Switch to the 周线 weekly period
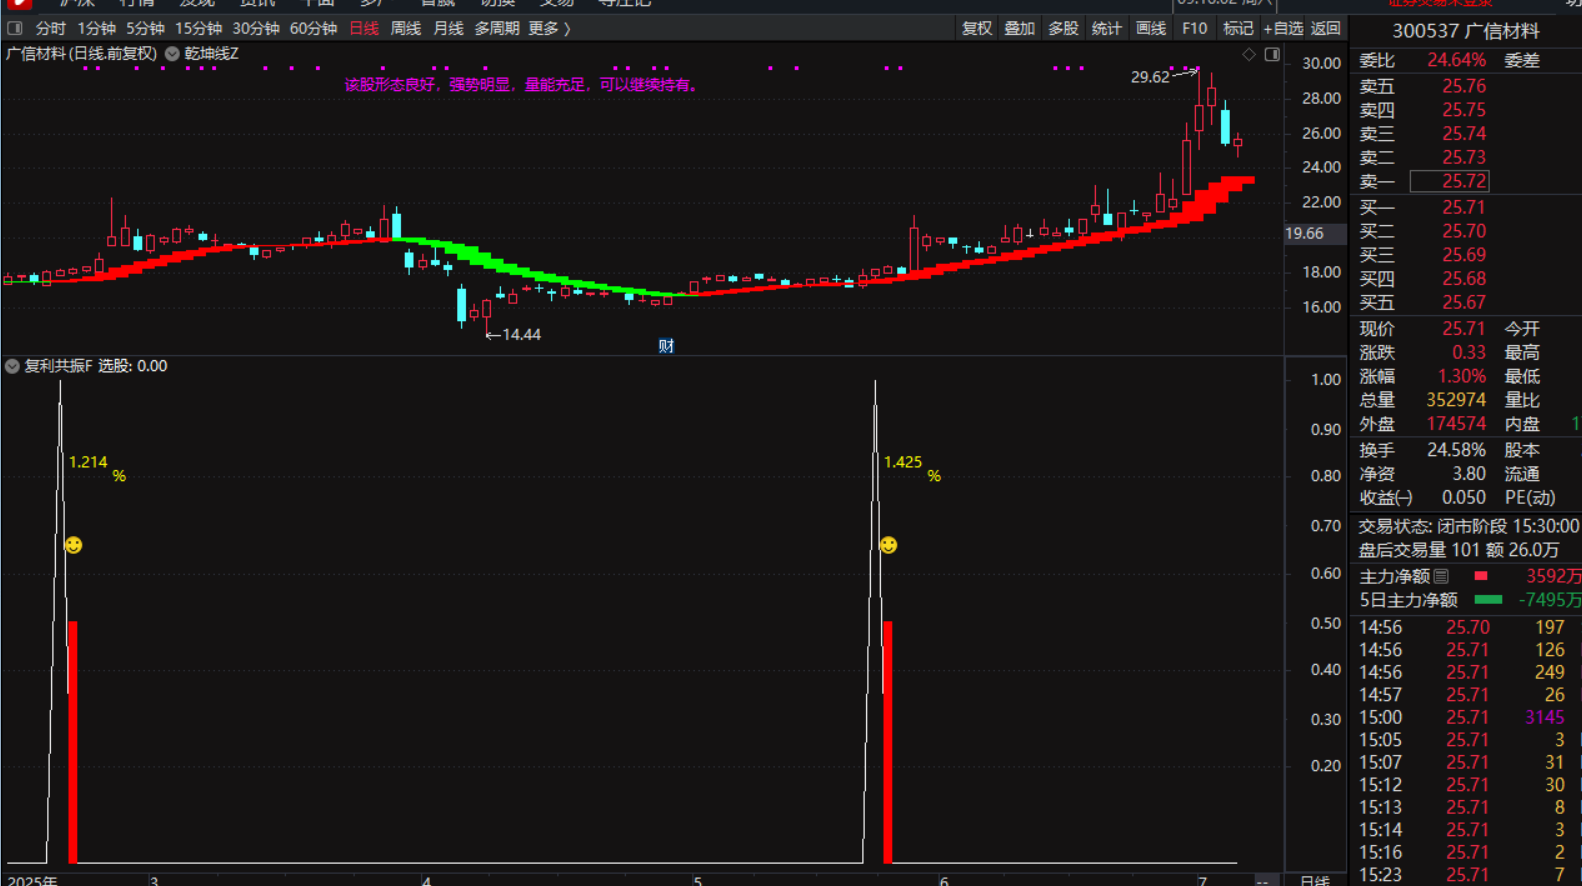 [x=405, y=28]
